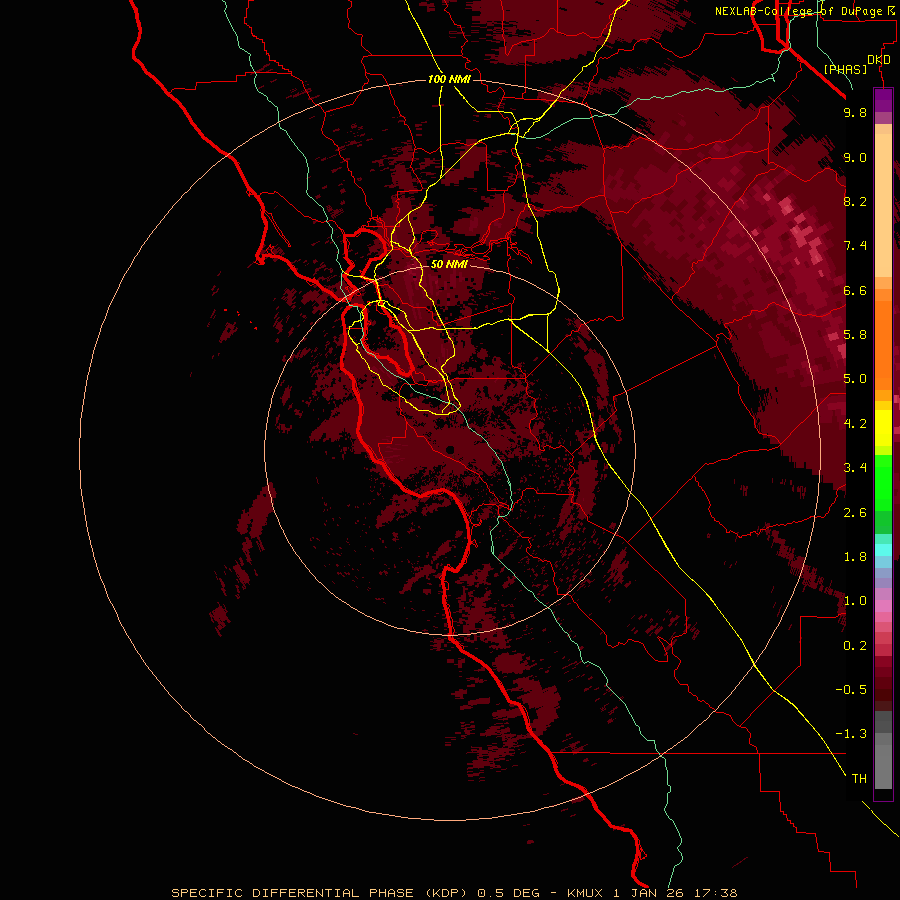The image size is (900, 900).
Task: Click the 5.8 legend value
Action: point(855,335)
